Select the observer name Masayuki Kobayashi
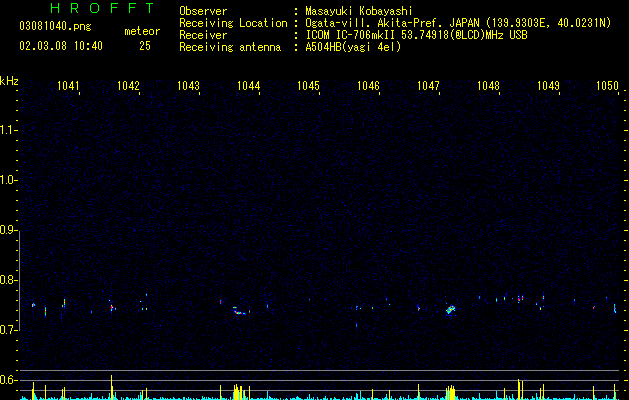Screen dimensions: 629x400 pyautogui.click(x=359, y=11)
